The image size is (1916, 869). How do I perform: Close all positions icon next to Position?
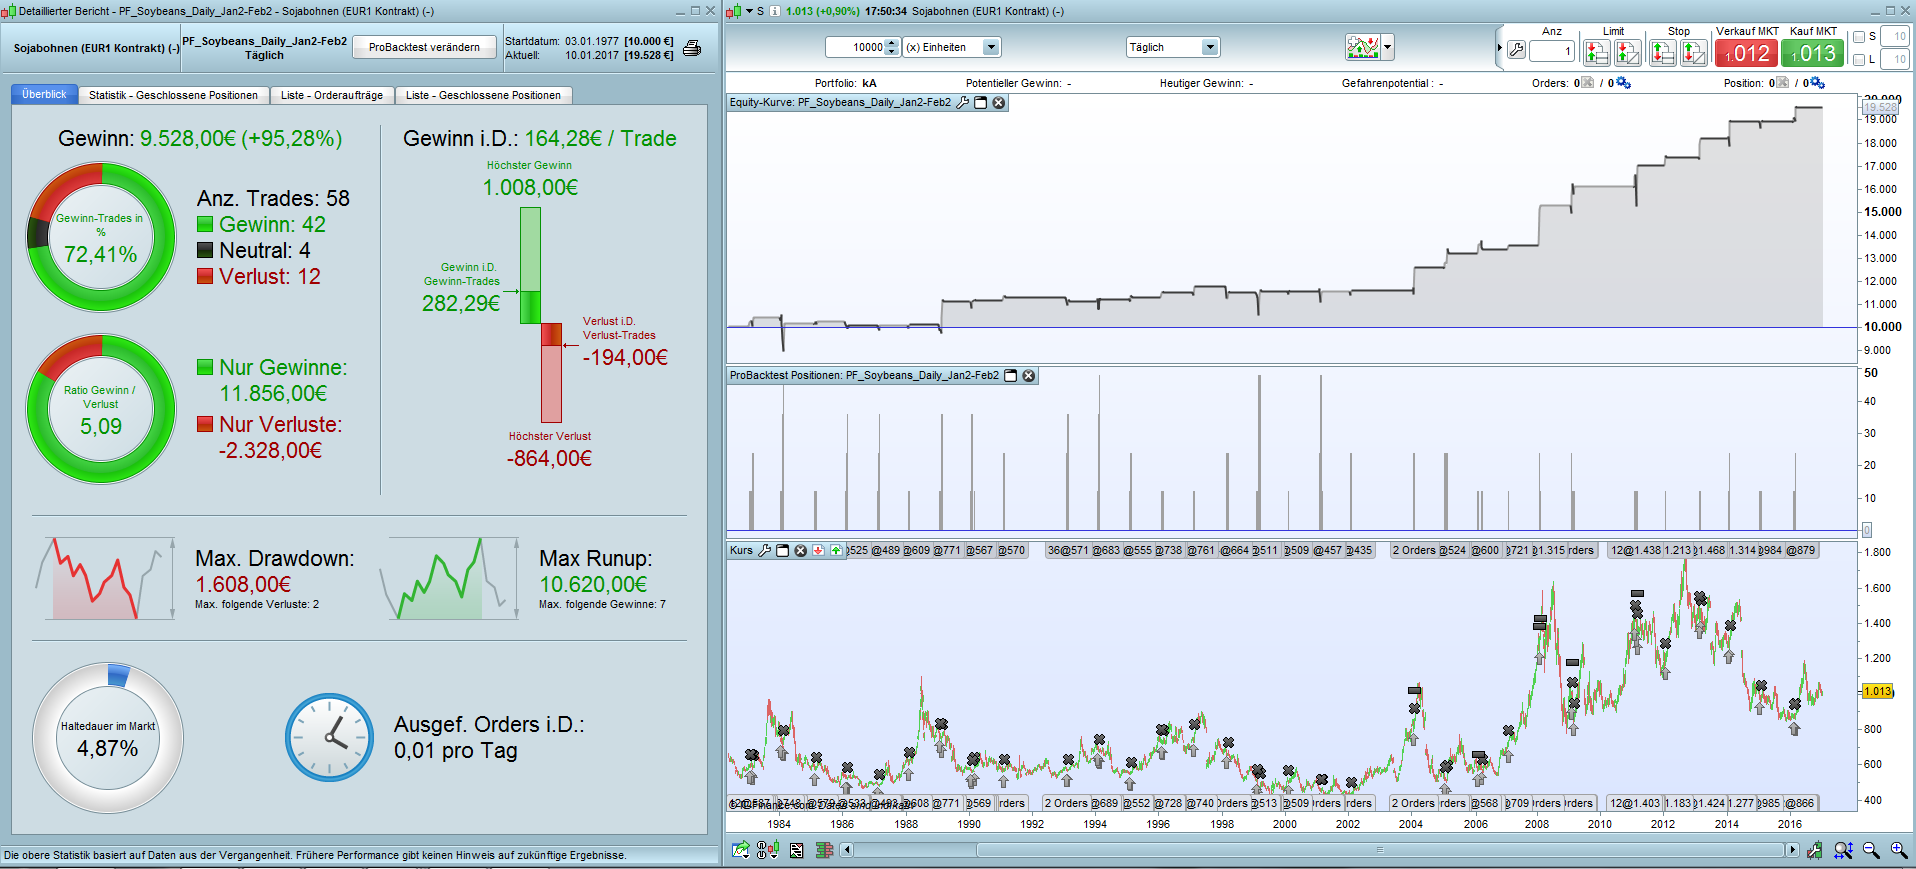click(x=1782, y=83)
